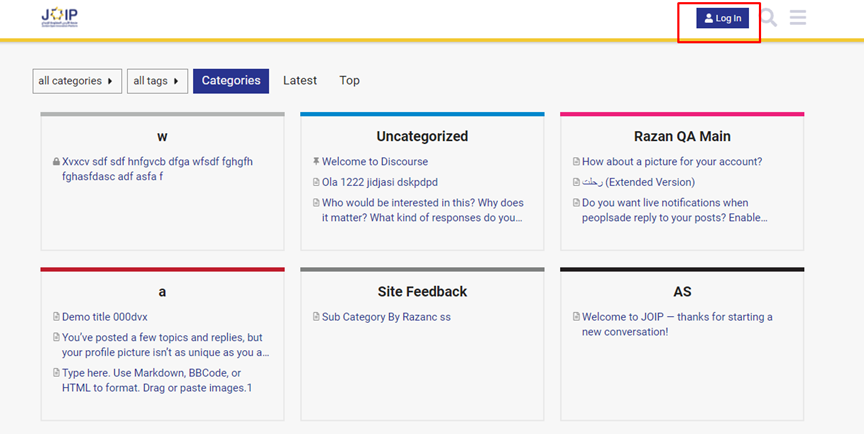
Task: Open the Uncategorized category heading
Action: coord(422,136)
